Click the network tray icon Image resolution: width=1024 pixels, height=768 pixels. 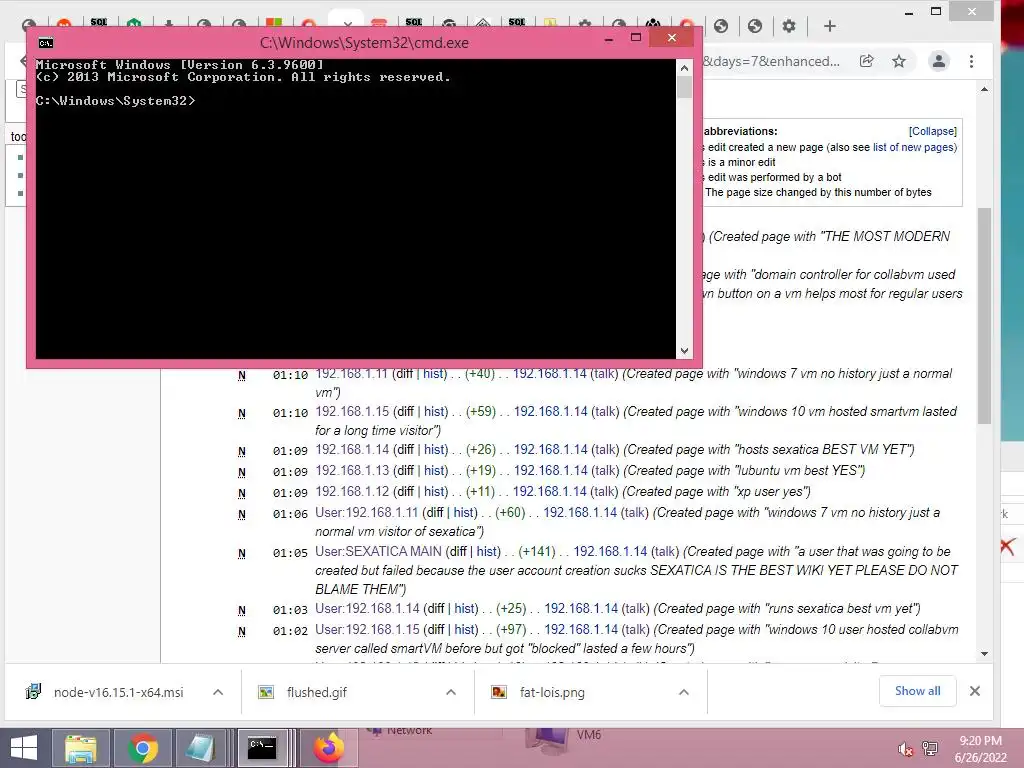930,750
